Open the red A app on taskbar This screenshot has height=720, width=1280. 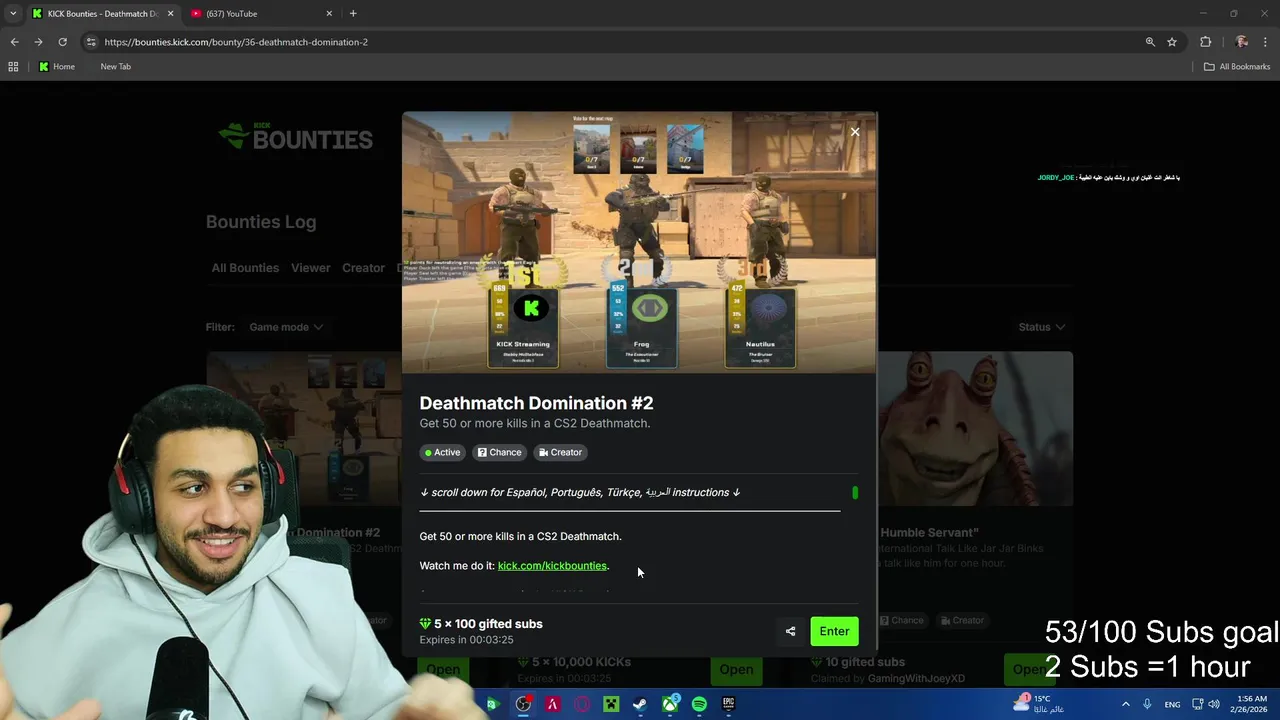click(552, 704)
